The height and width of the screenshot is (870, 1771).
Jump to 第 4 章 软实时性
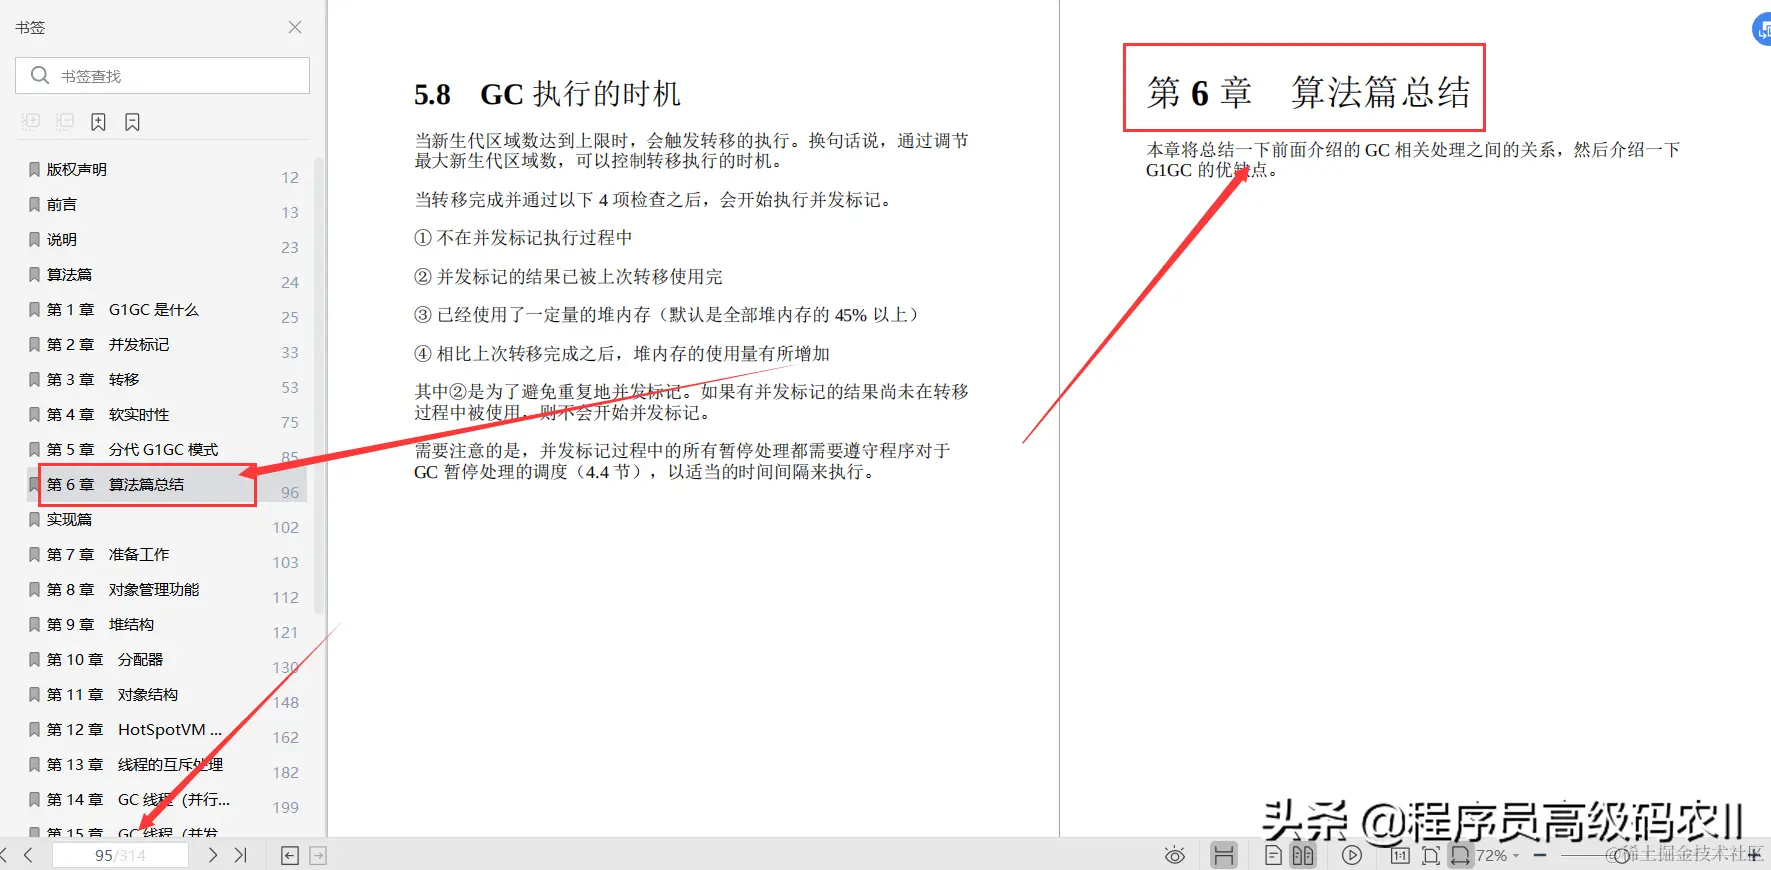coord(108,414)
